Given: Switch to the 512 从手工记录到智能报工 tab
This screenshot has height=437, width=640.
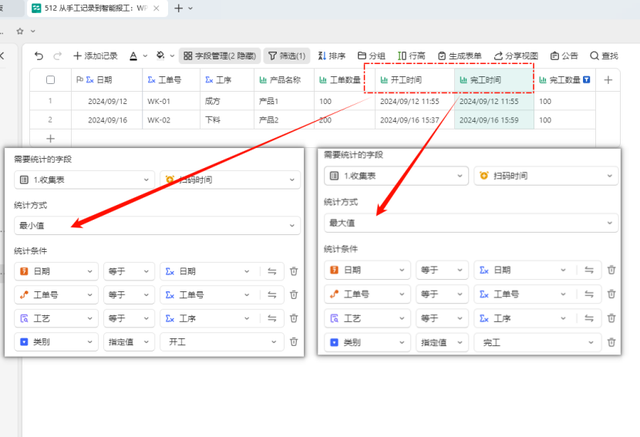Looking at the screenshot, I should [x=96, y=8].
